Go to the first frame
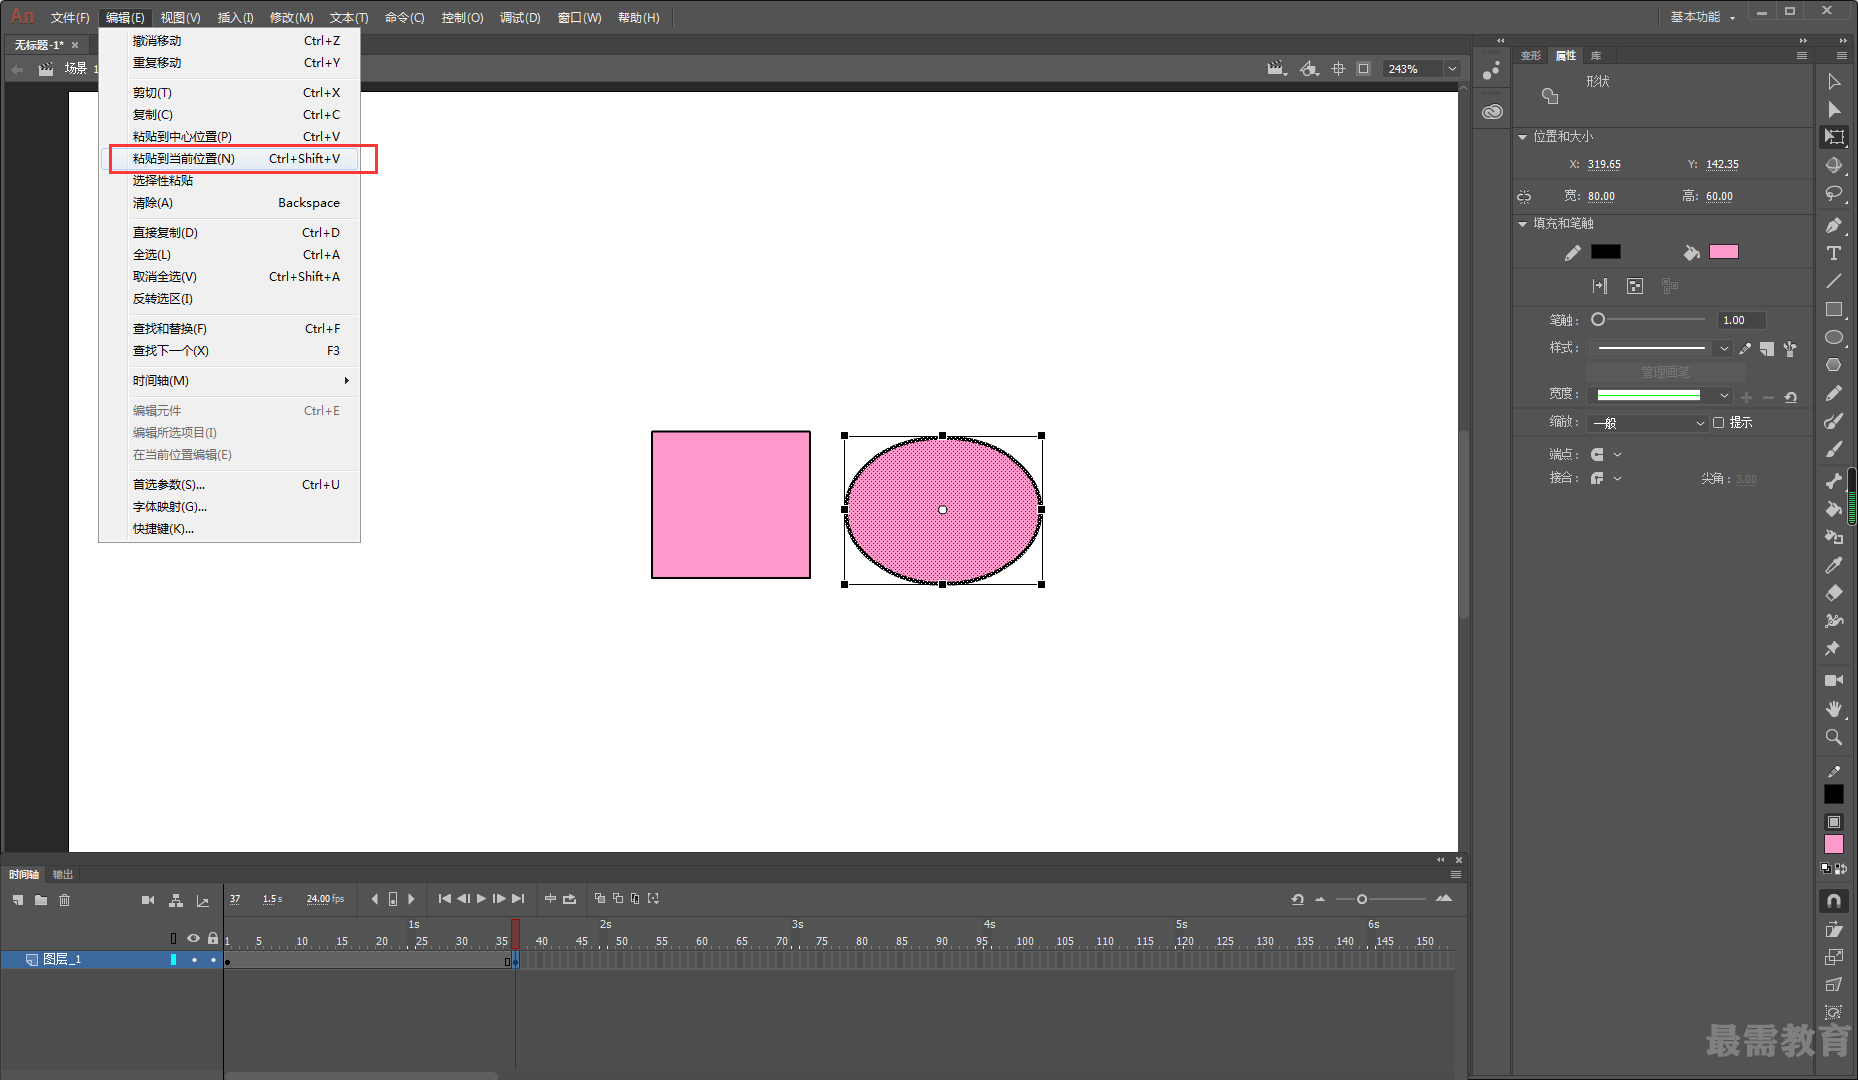Screen dimensions: 1858x1080 (445, 899)
